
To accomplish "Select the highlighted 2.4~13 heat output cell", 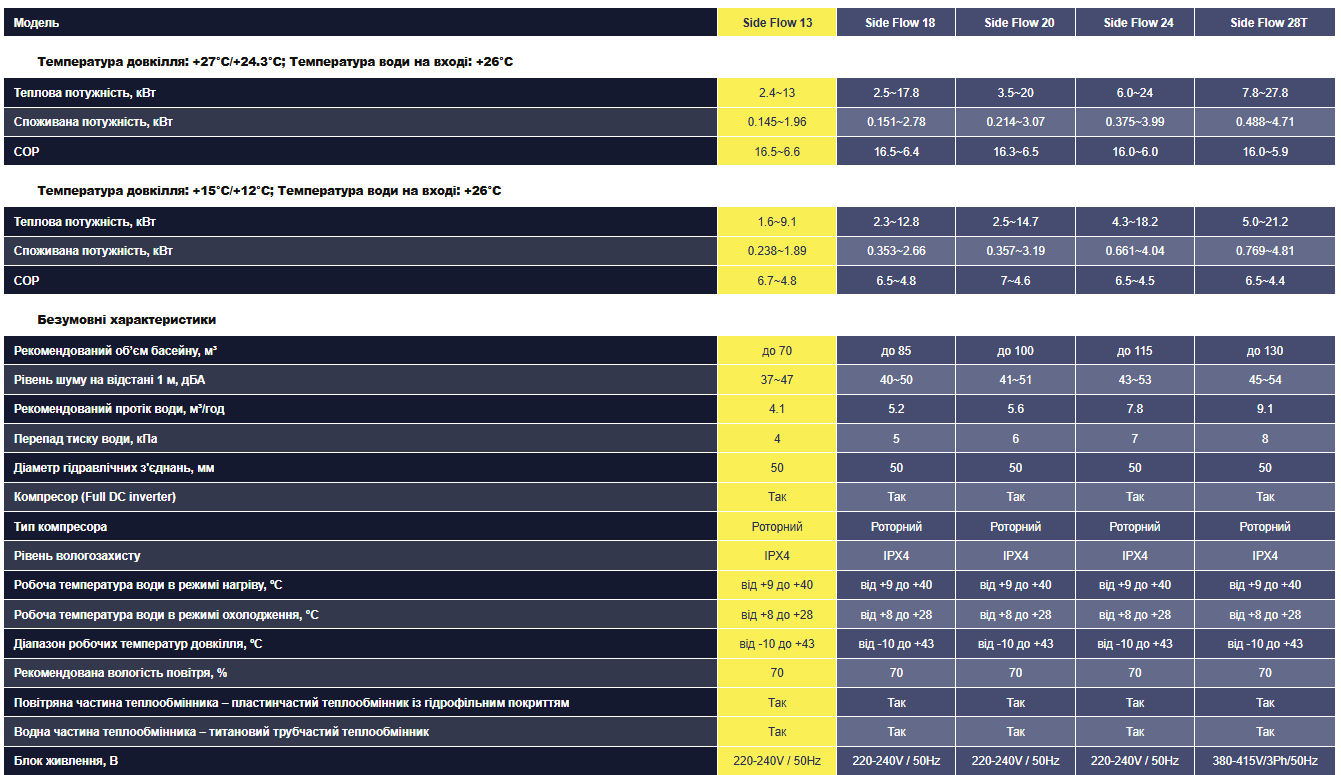I will [777, 93].
